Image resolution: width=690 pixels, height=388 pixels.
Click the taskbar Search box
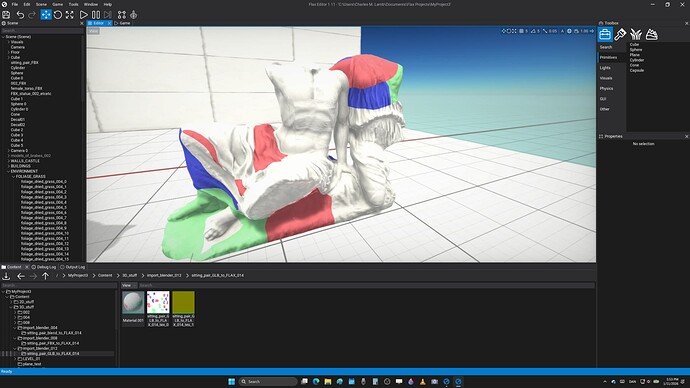click(x=268, y=381)
